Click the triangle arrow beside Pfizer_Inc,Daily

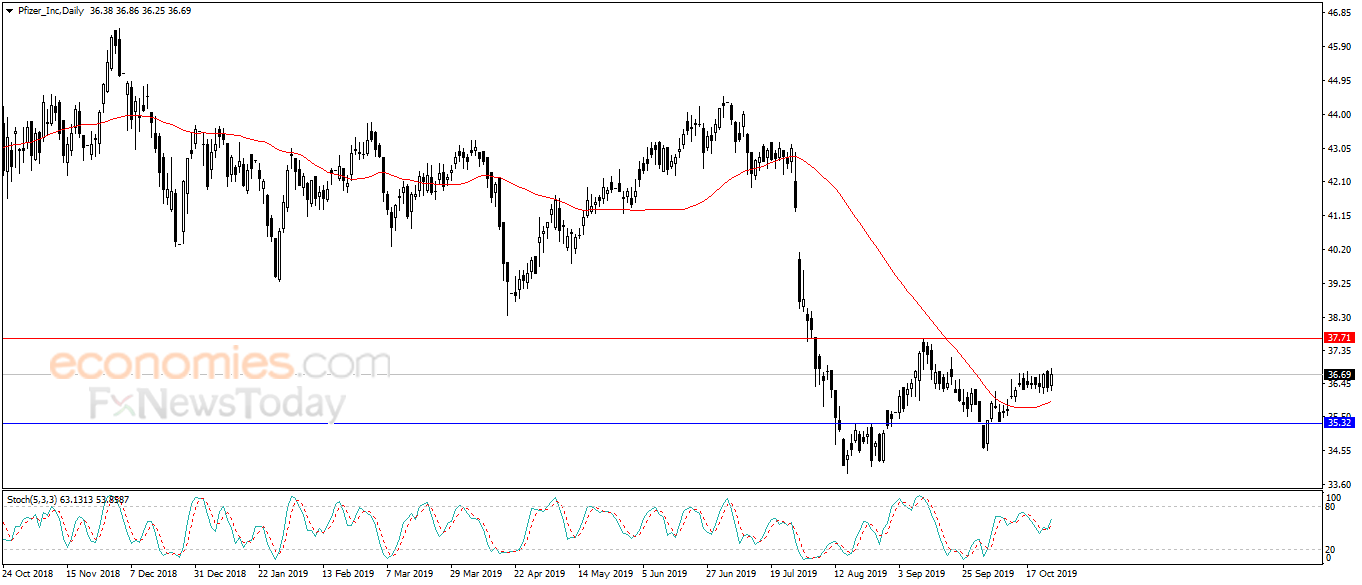[x=9, y=8]
